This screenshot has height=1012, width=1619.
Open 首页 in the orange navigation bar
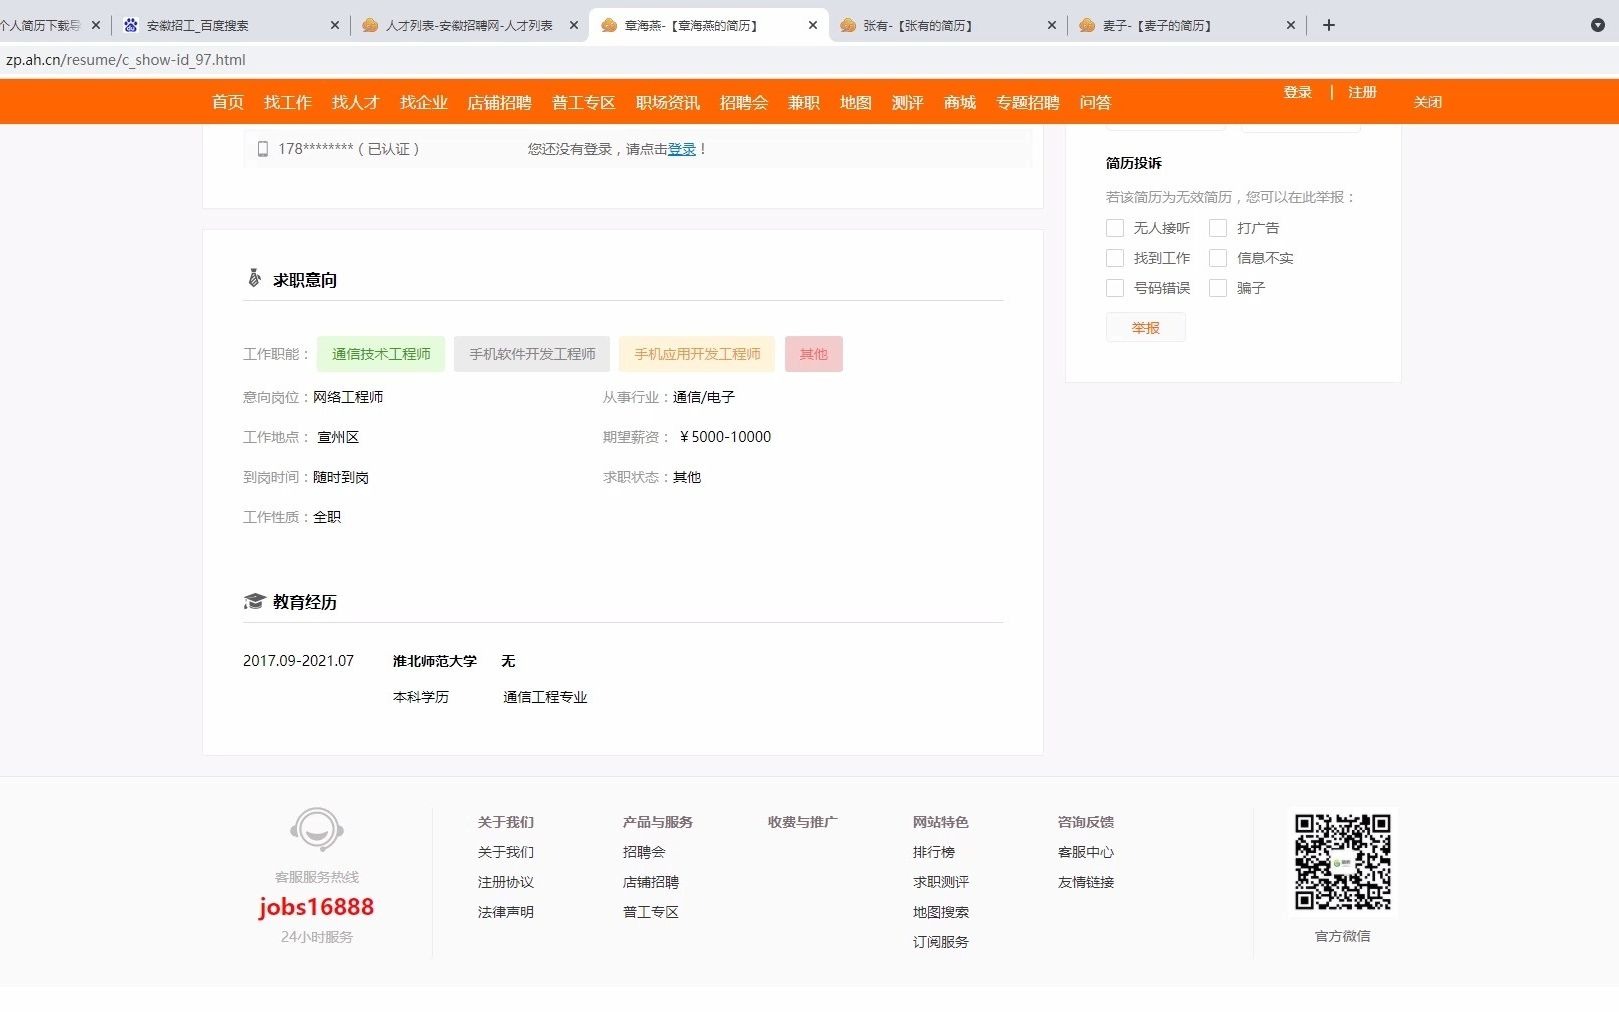228,102
